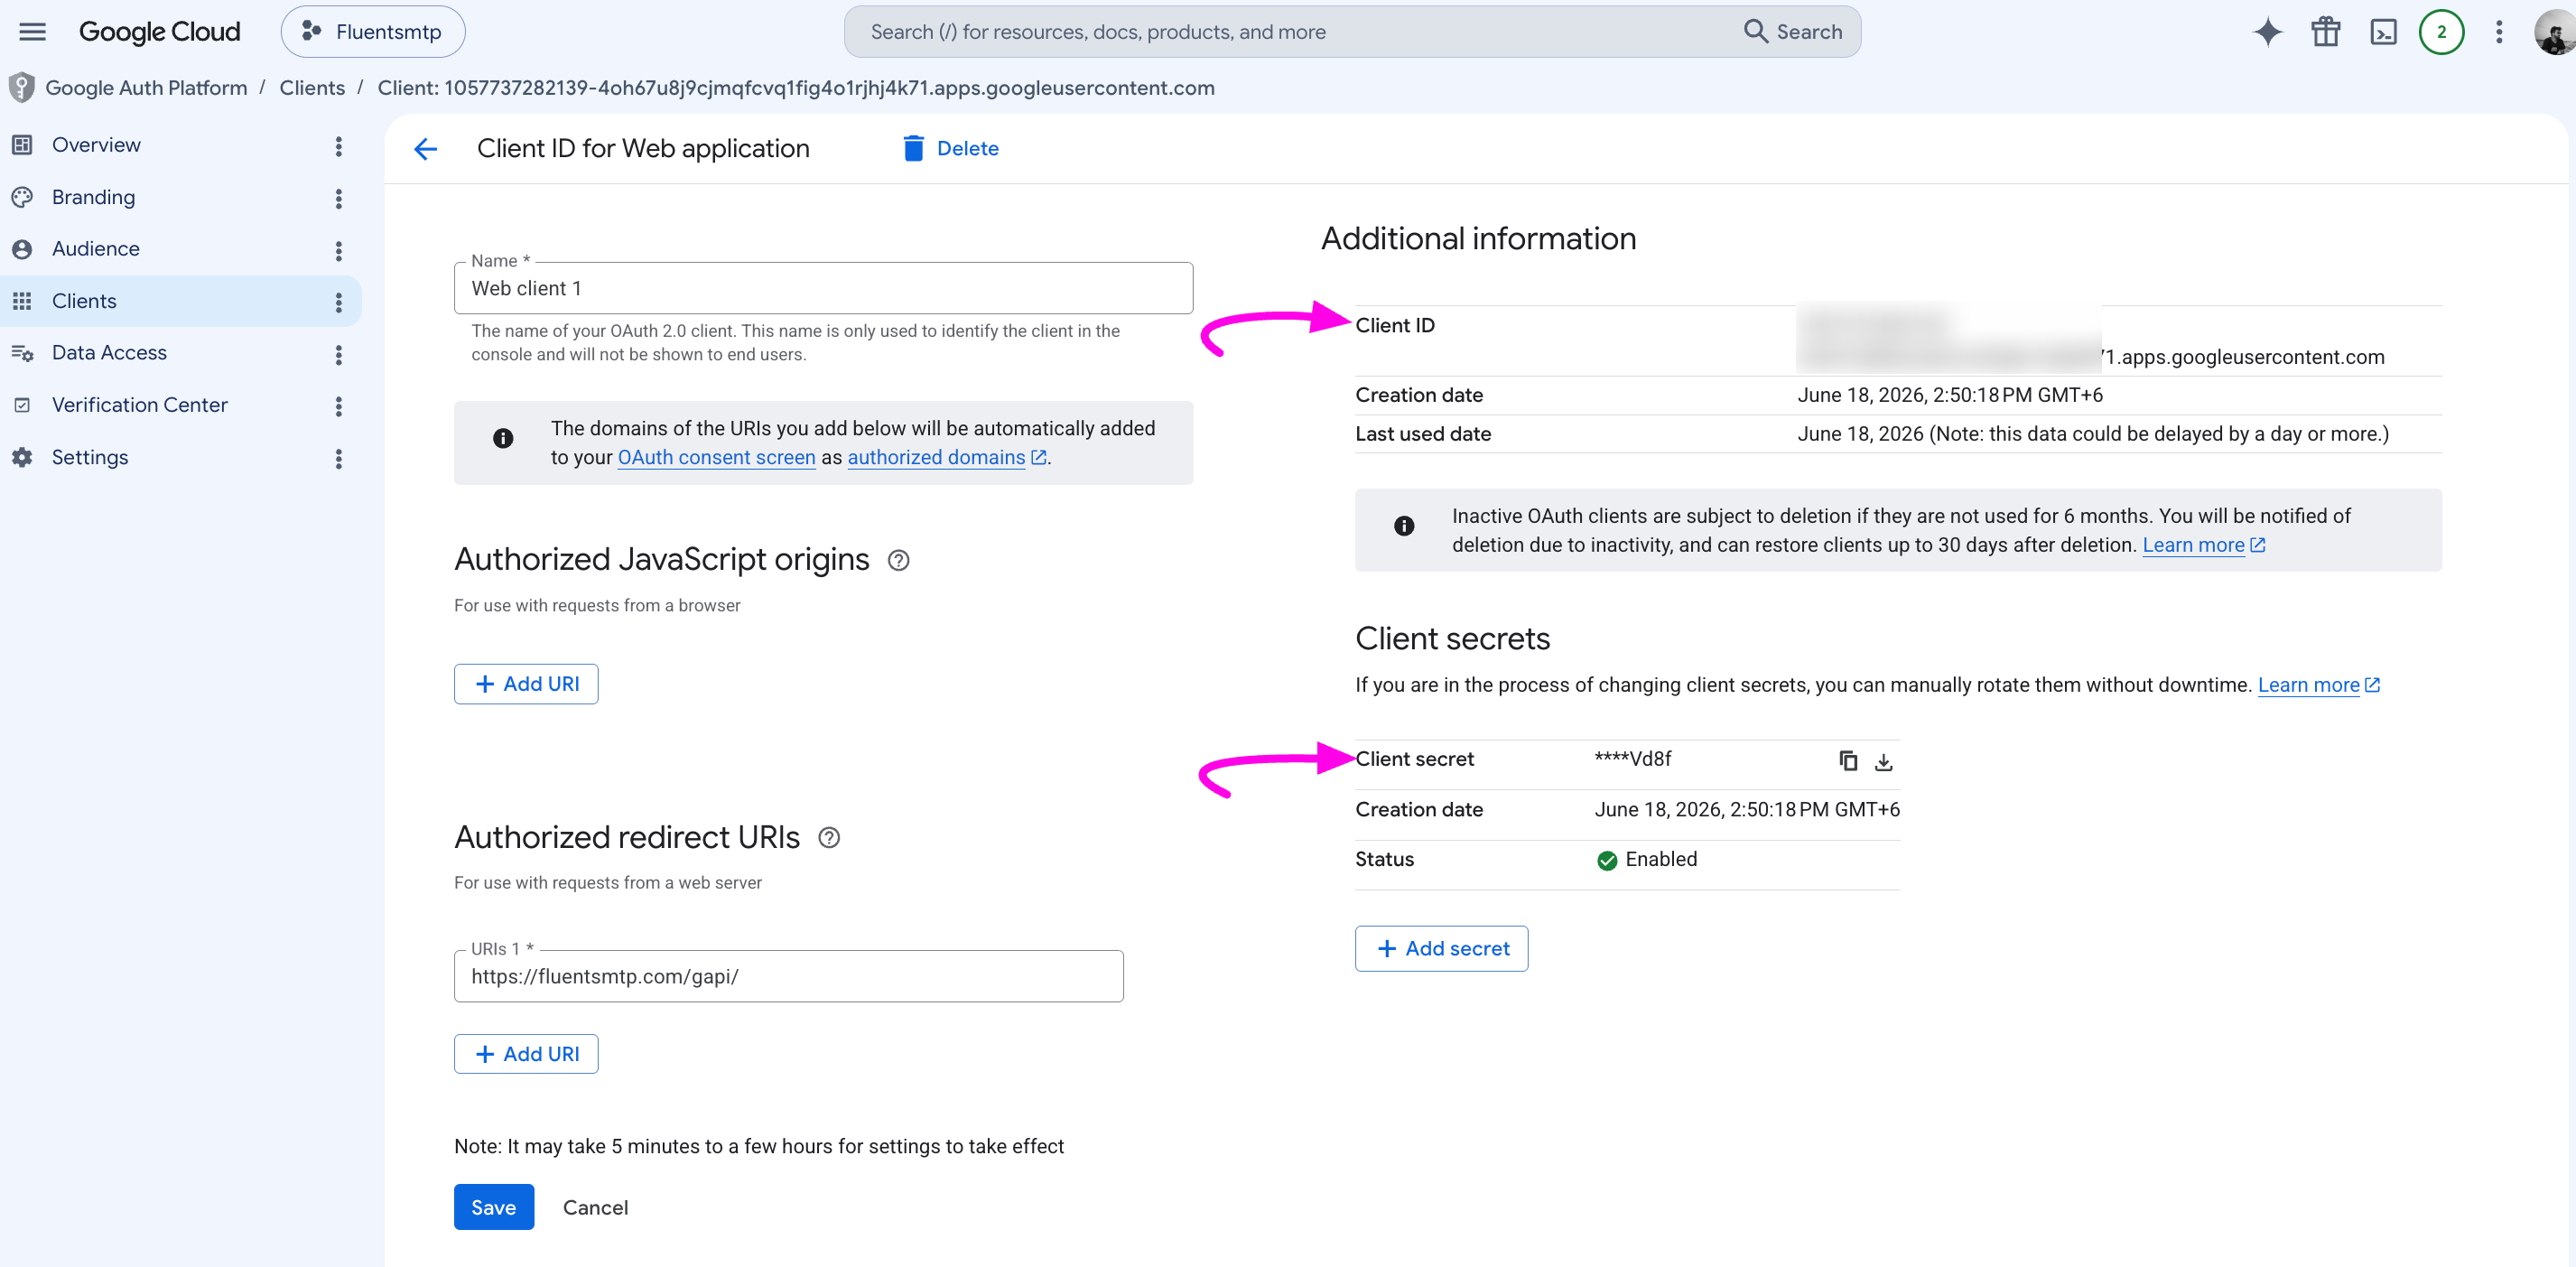
Task: Select the Client ID value ending apps.googleusercontent.com
Action: (x=2091, y=341)
